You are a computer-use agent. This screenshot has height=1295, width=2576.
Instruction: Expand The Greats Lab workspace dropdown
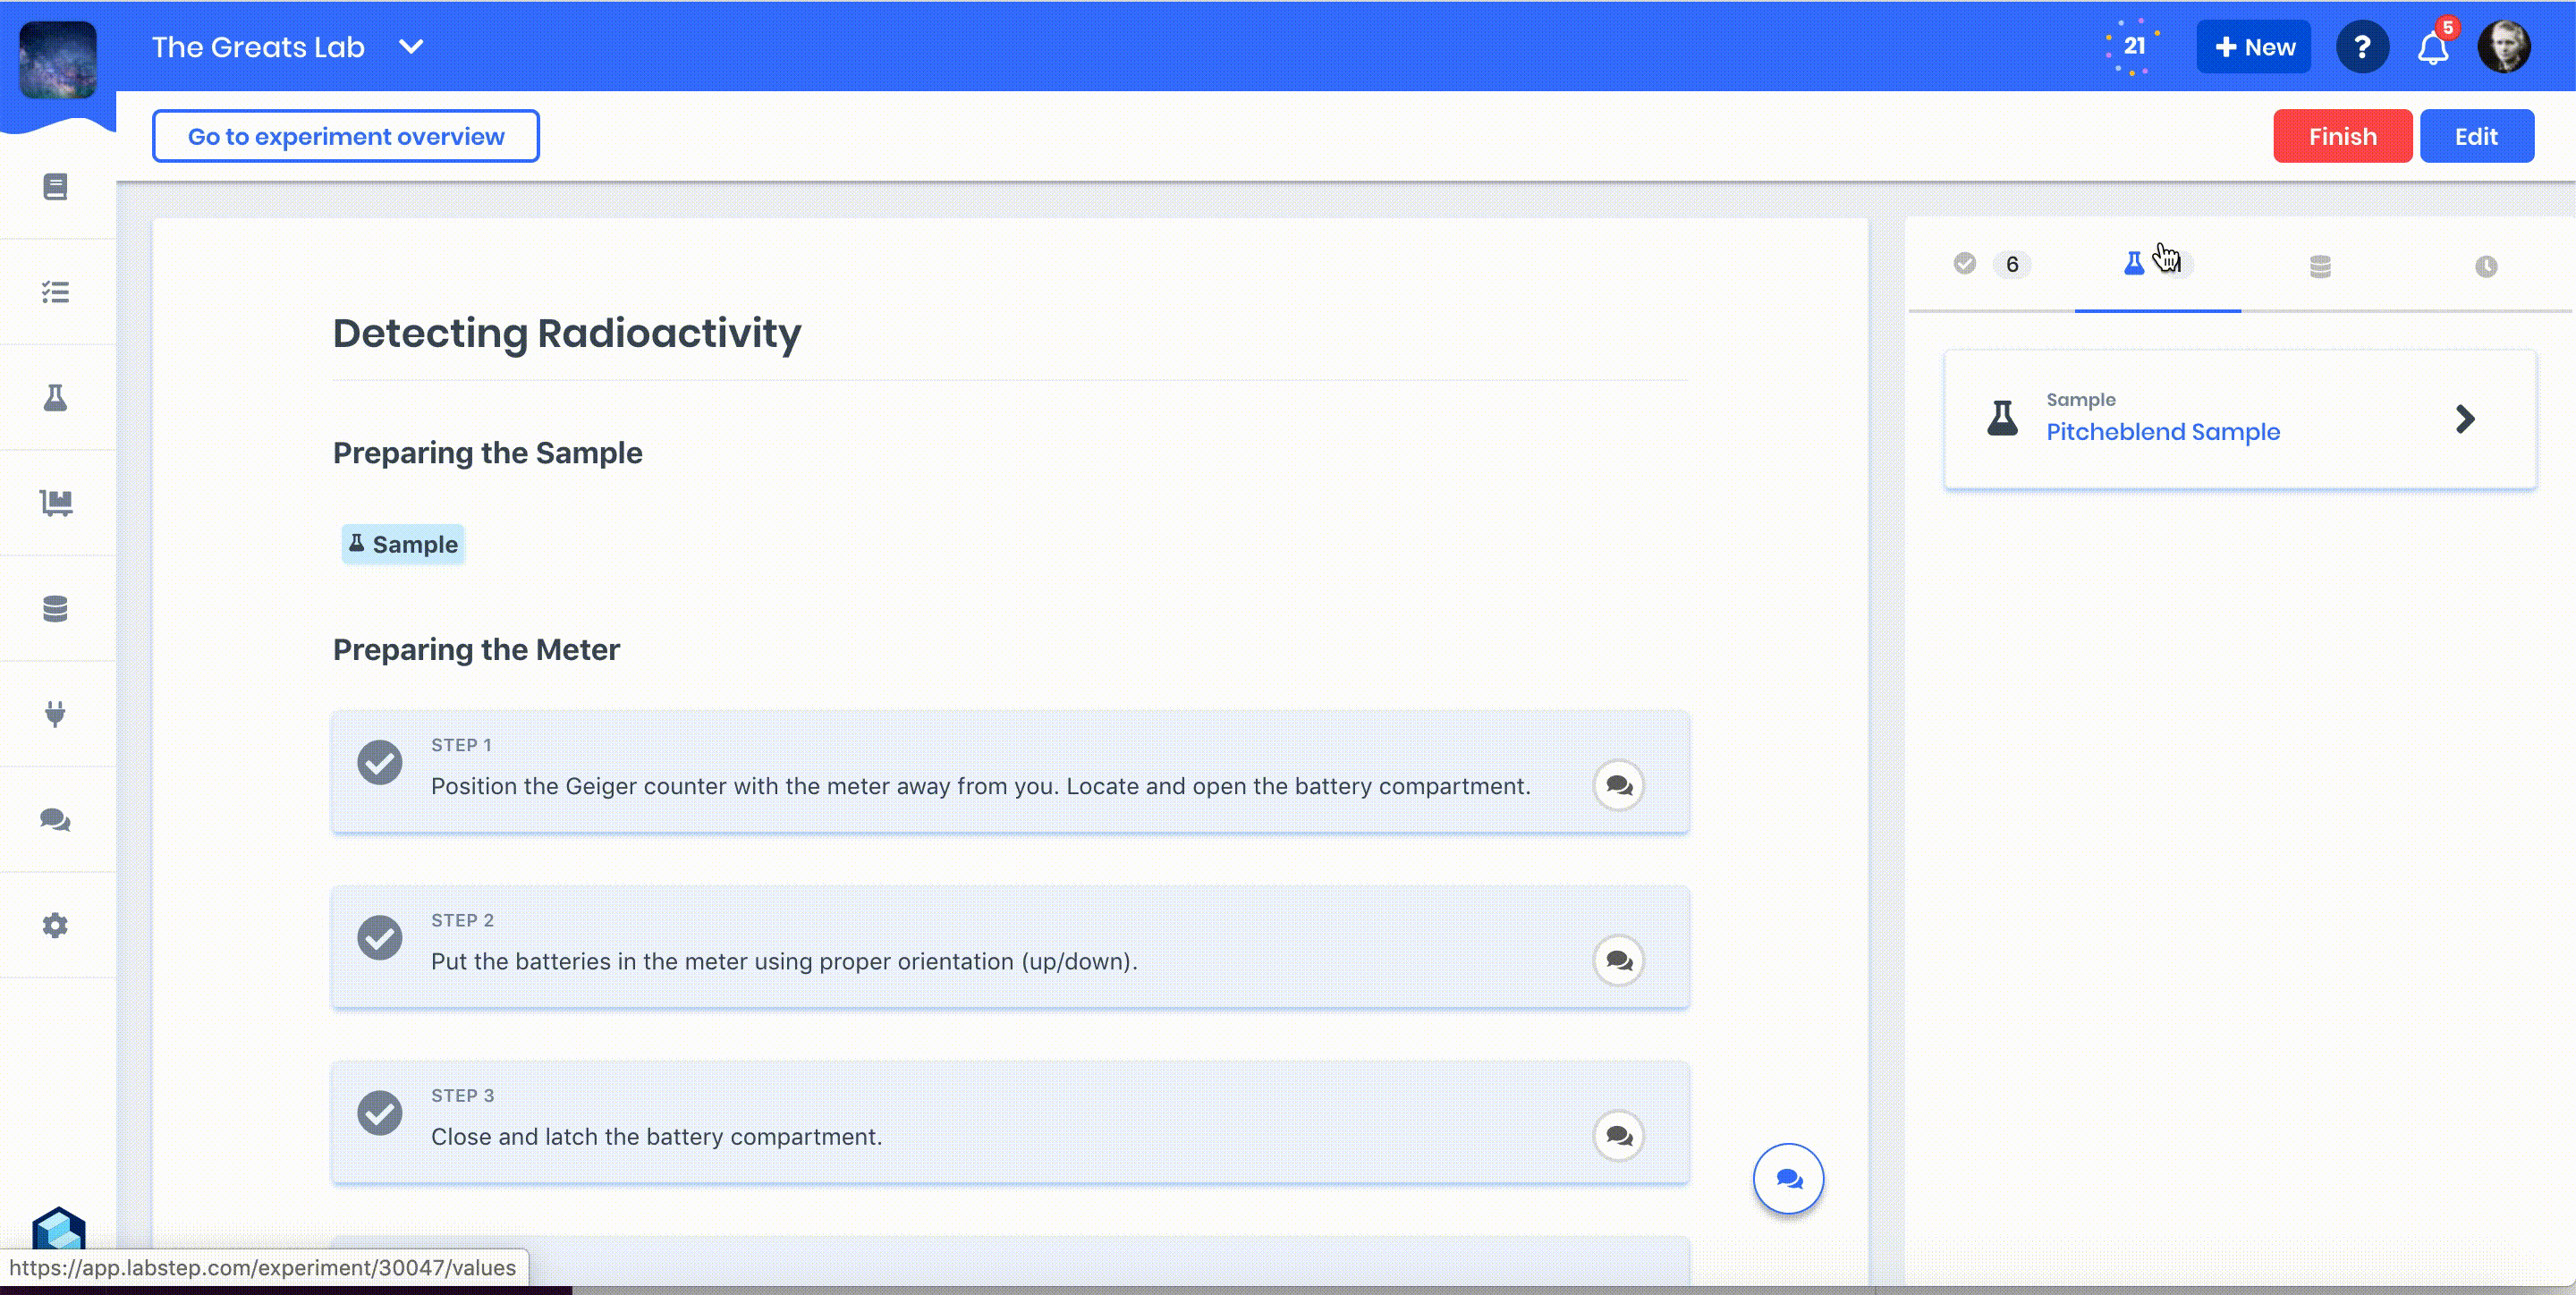[x=411, y=47]
